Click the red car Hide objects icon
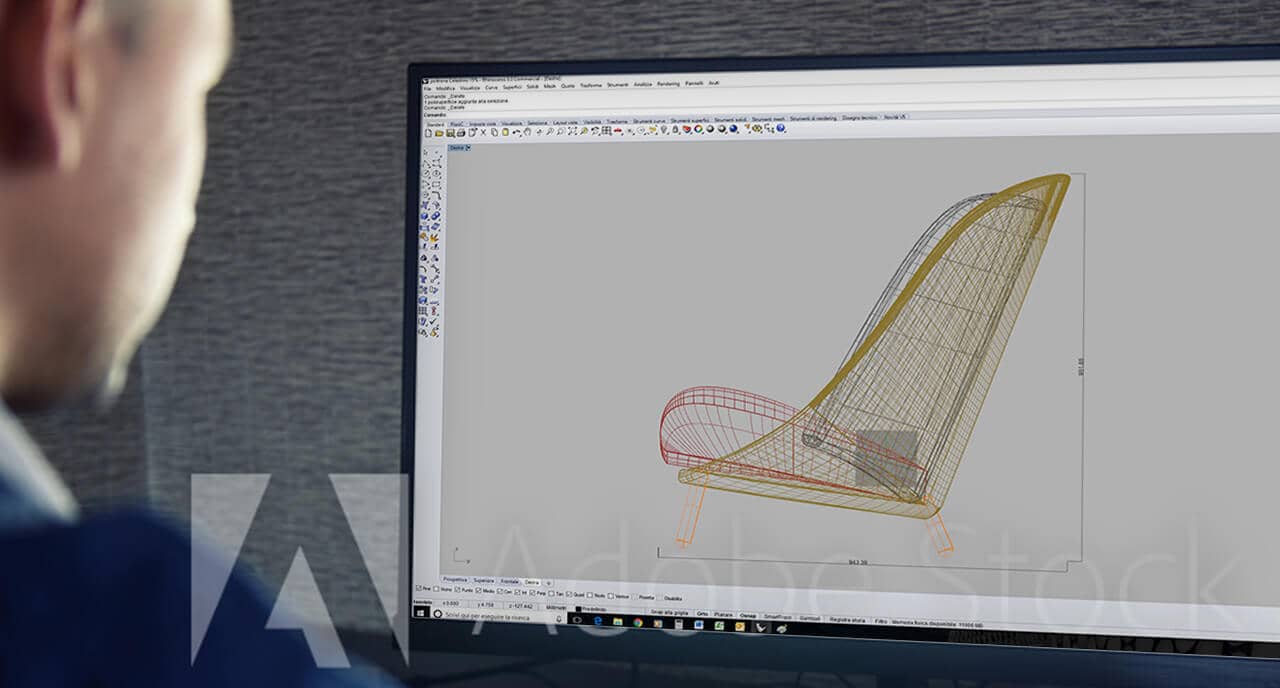1280x688 pixels. [618, 131]
